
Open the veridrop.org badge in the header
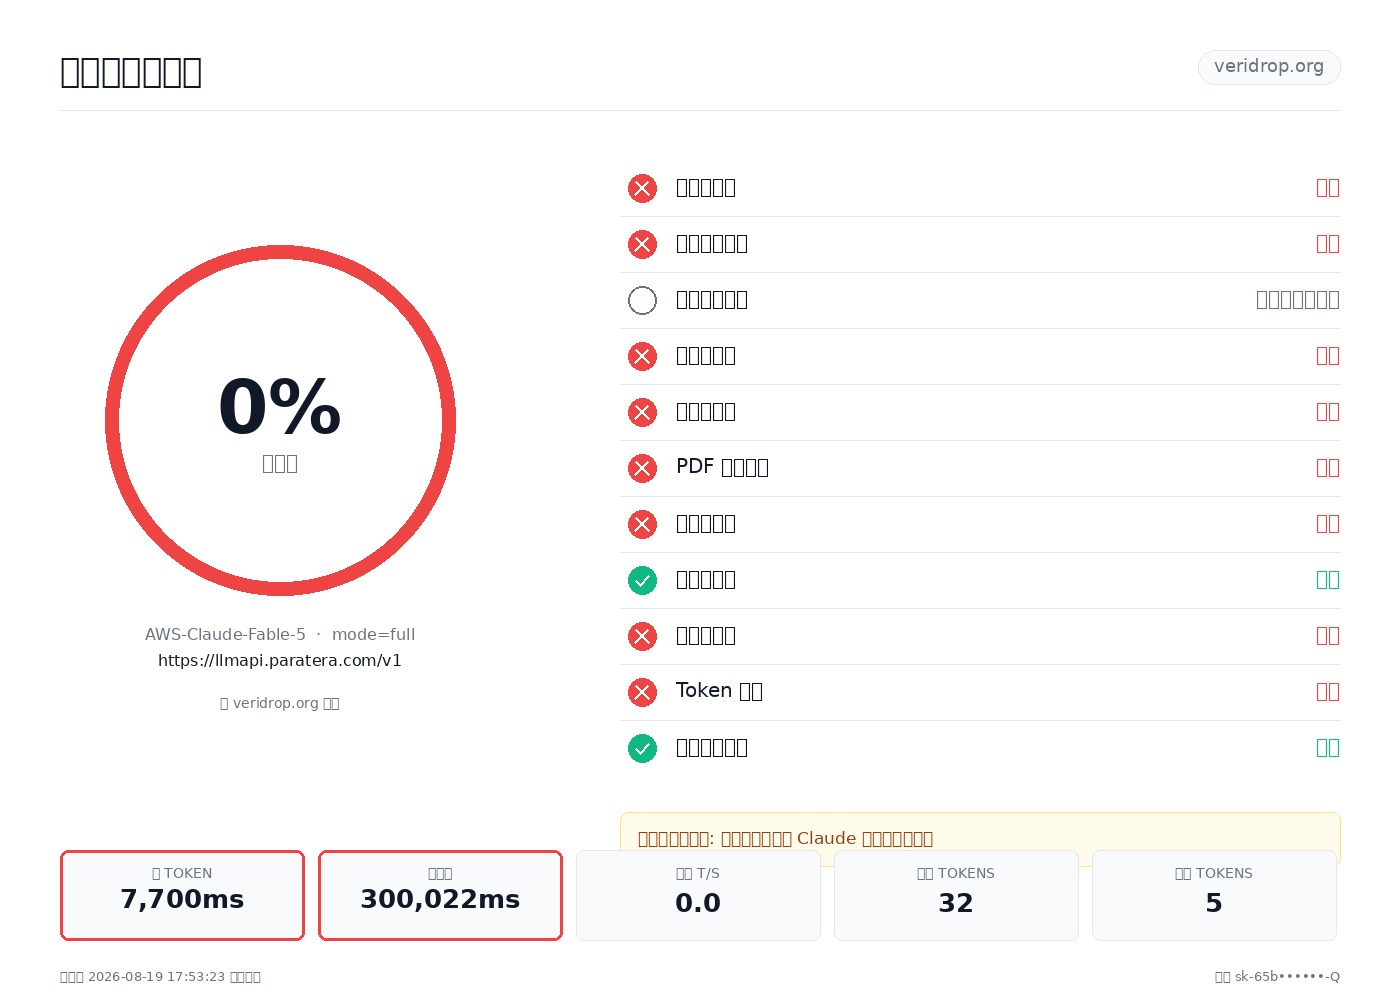click(x=1269, y=67)
